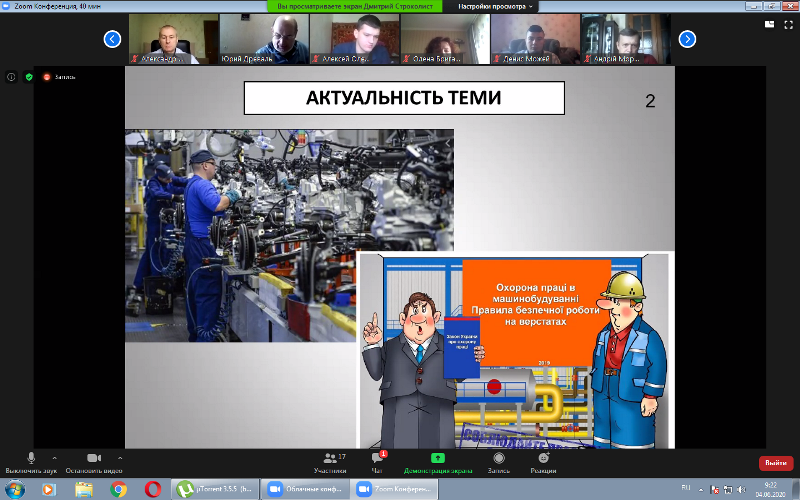Open the Chat panel

click(x=377, y=460)
